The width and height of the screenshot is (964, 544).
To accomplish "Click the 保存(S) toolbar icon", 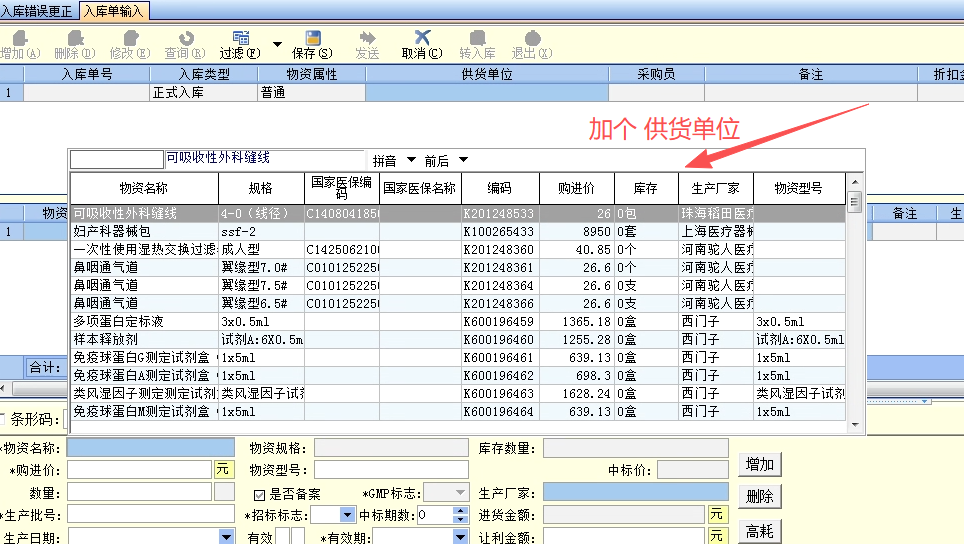I will 312,45.
